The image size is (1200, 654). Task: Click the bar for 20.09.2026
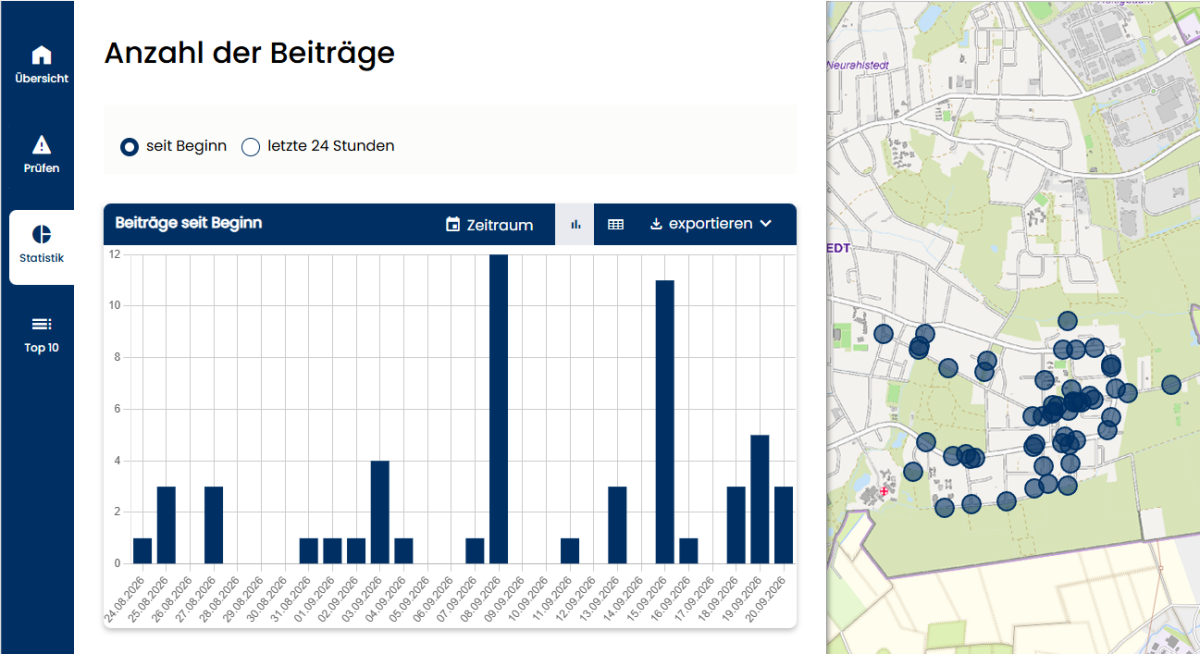click(784, 525)
